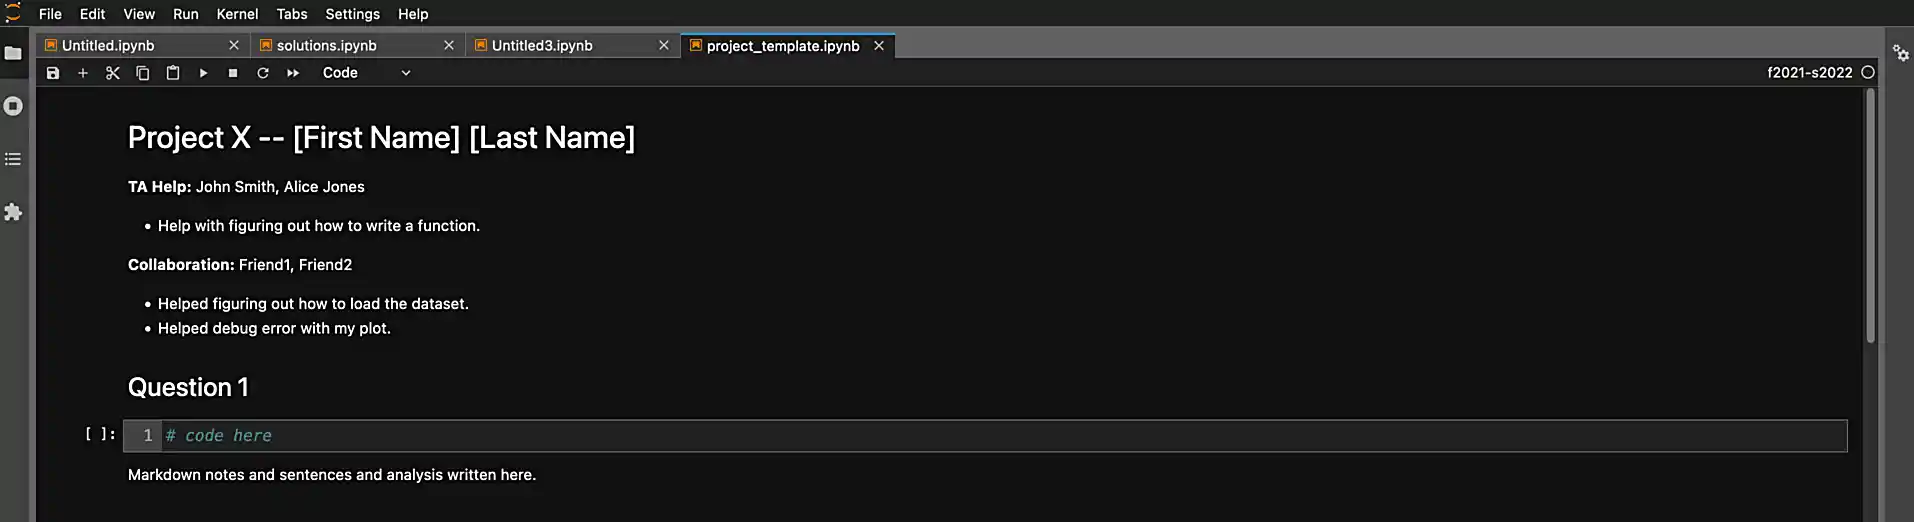Open the Tabs menu
This screenshot has height=522, width=1914.
(x=292, y=14)
